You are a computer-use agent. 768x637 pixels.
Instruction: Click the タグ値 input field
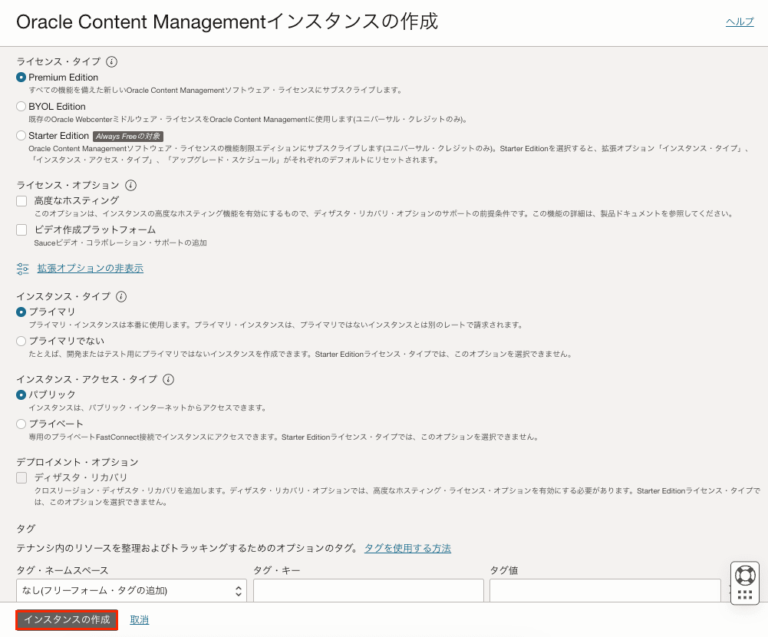click(x=604, y=591)
